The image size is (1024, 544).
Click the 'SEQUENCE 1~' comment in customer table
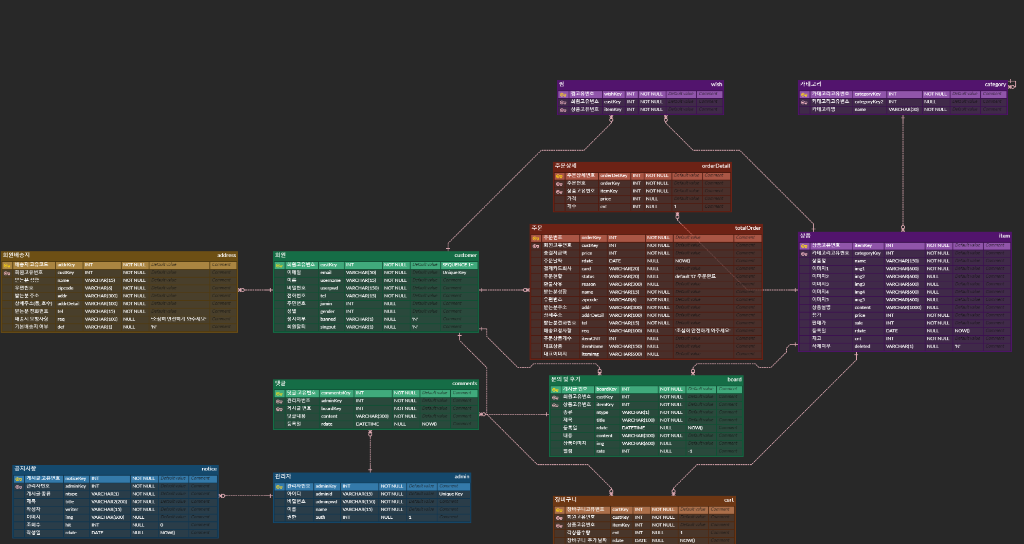pyautogui.click(x=458, y=265)
